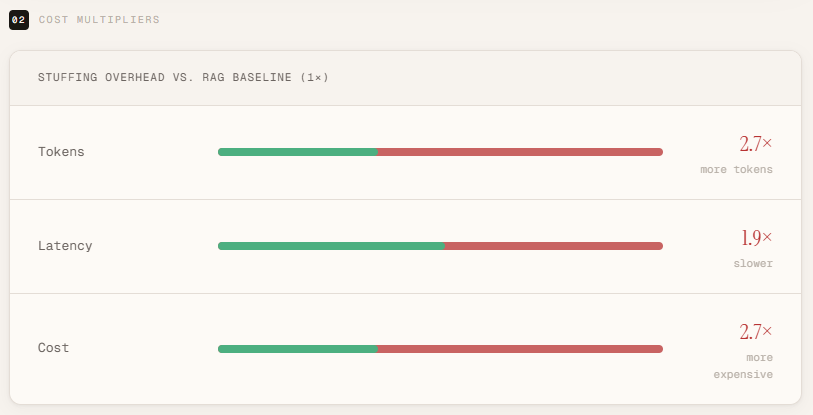Click the red segment of the Cost bar

[520, 349]
